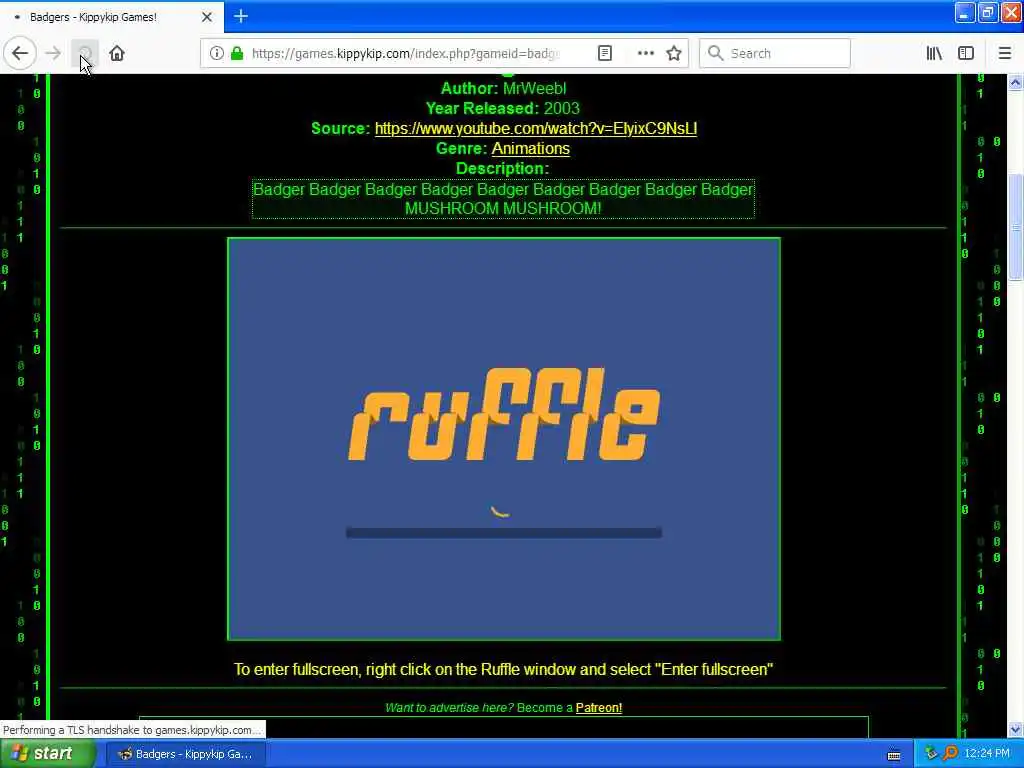Click the magnifier tray icon
Viewport: 1024px width, 768px height.
(x=950, y=754)
